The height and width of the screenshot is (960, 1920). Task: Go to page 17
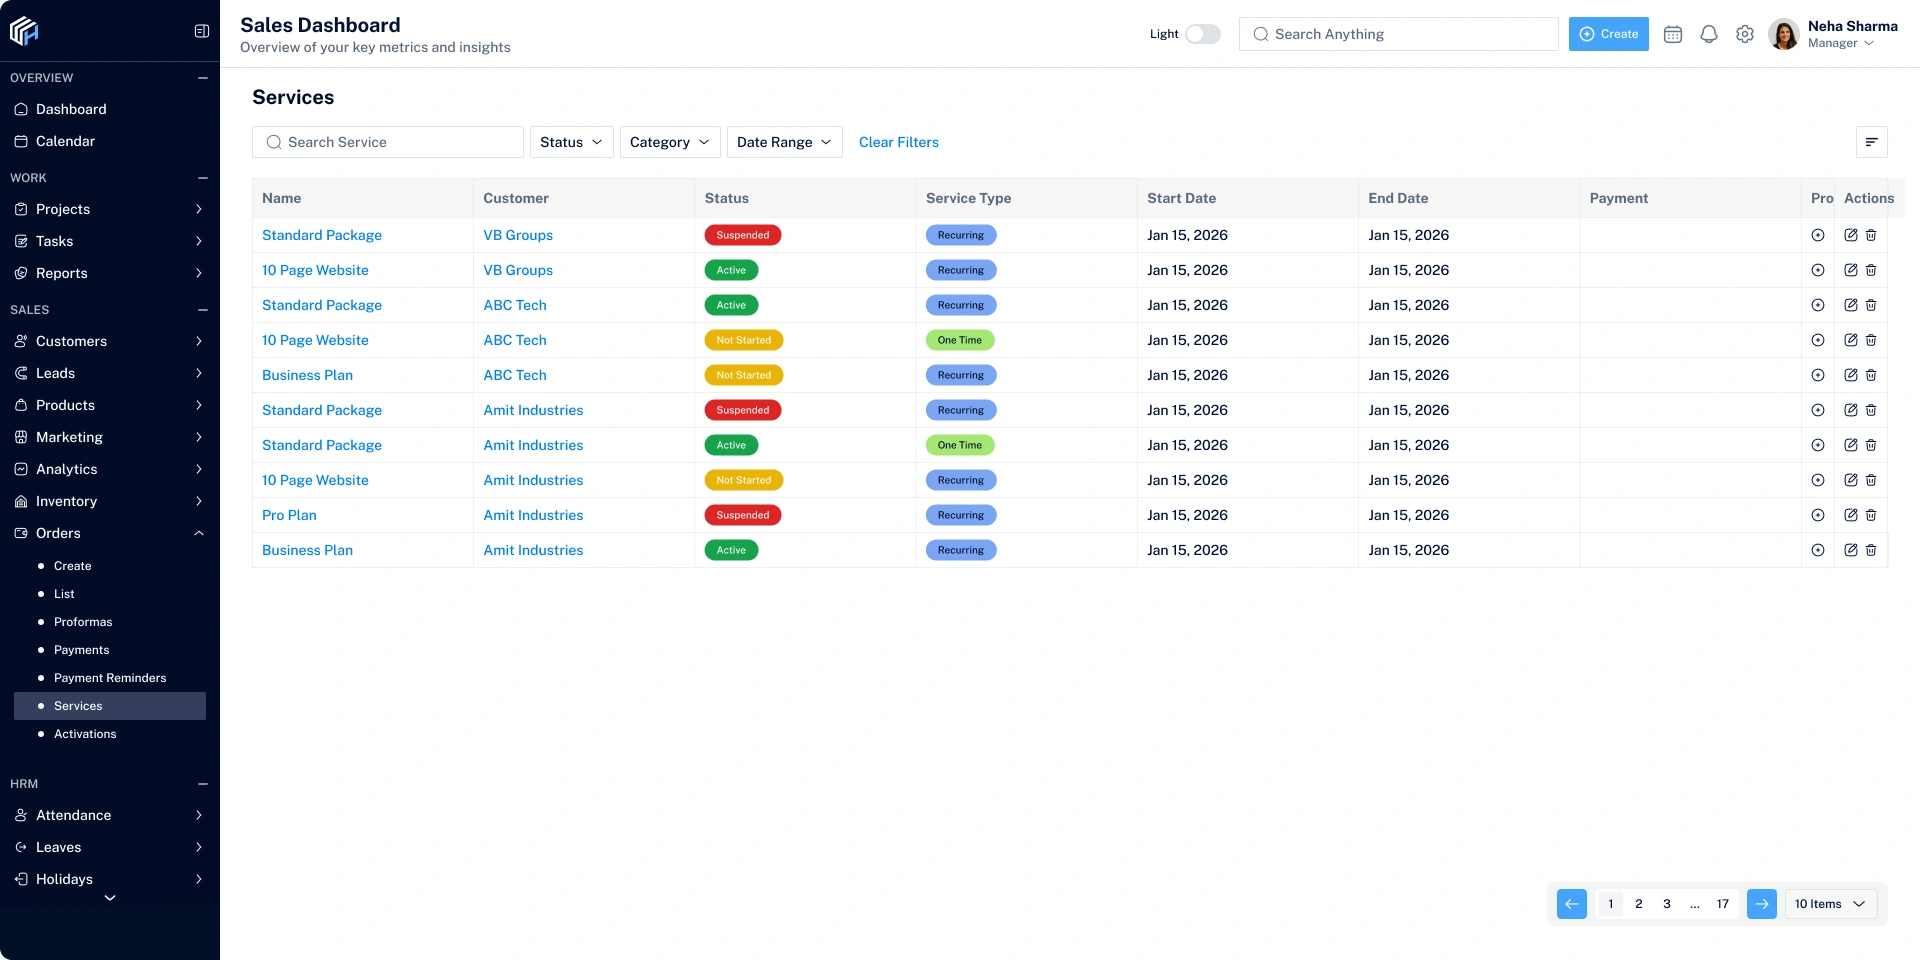pyautogui.click(x=1723, y=904)
